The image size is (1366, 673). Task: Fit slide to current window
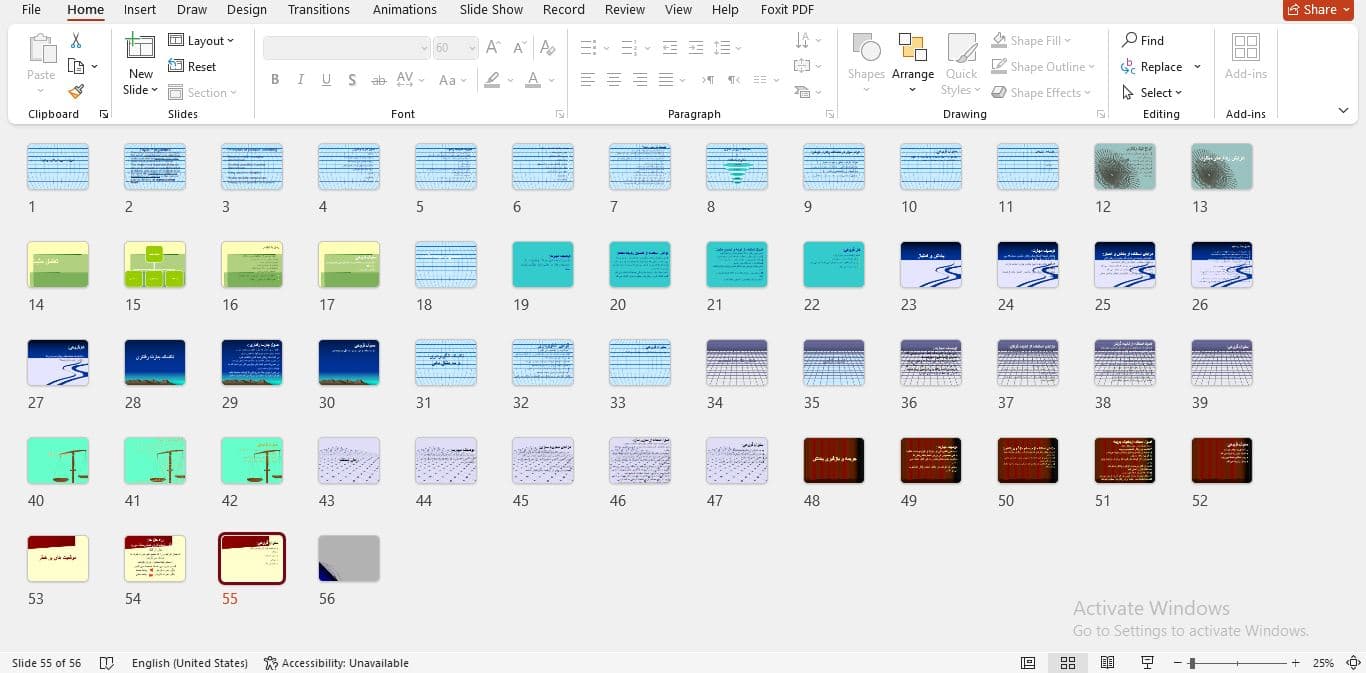pyautogui.click(x=1353, y=663)
